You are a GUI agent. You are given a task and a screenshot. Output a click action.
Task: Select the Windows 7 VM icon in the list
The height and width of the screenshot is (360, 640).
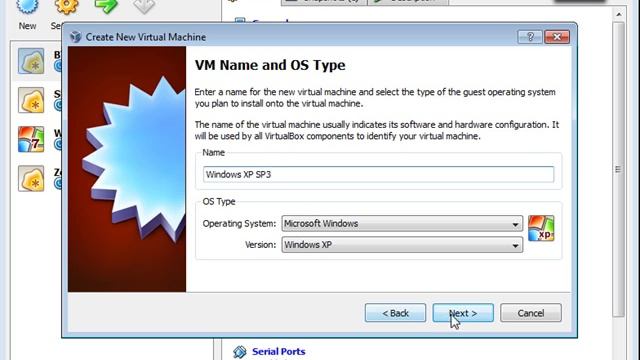coord(31,139)
